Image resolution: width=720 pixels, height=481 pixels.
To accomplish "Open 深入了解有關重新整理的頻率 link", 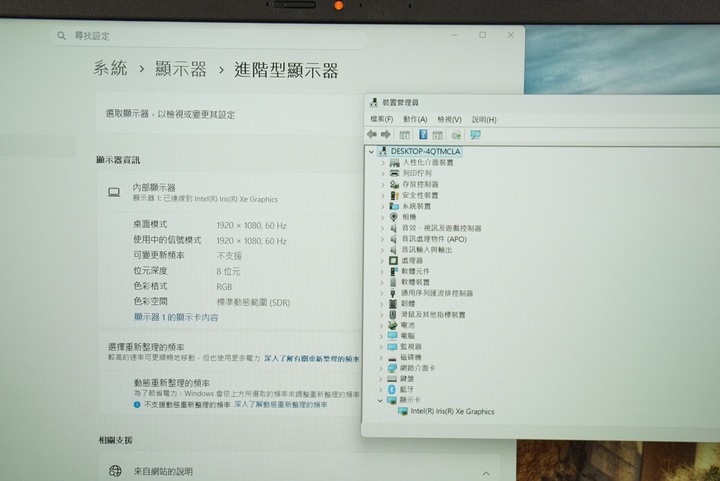I will (x=311, y=358).
